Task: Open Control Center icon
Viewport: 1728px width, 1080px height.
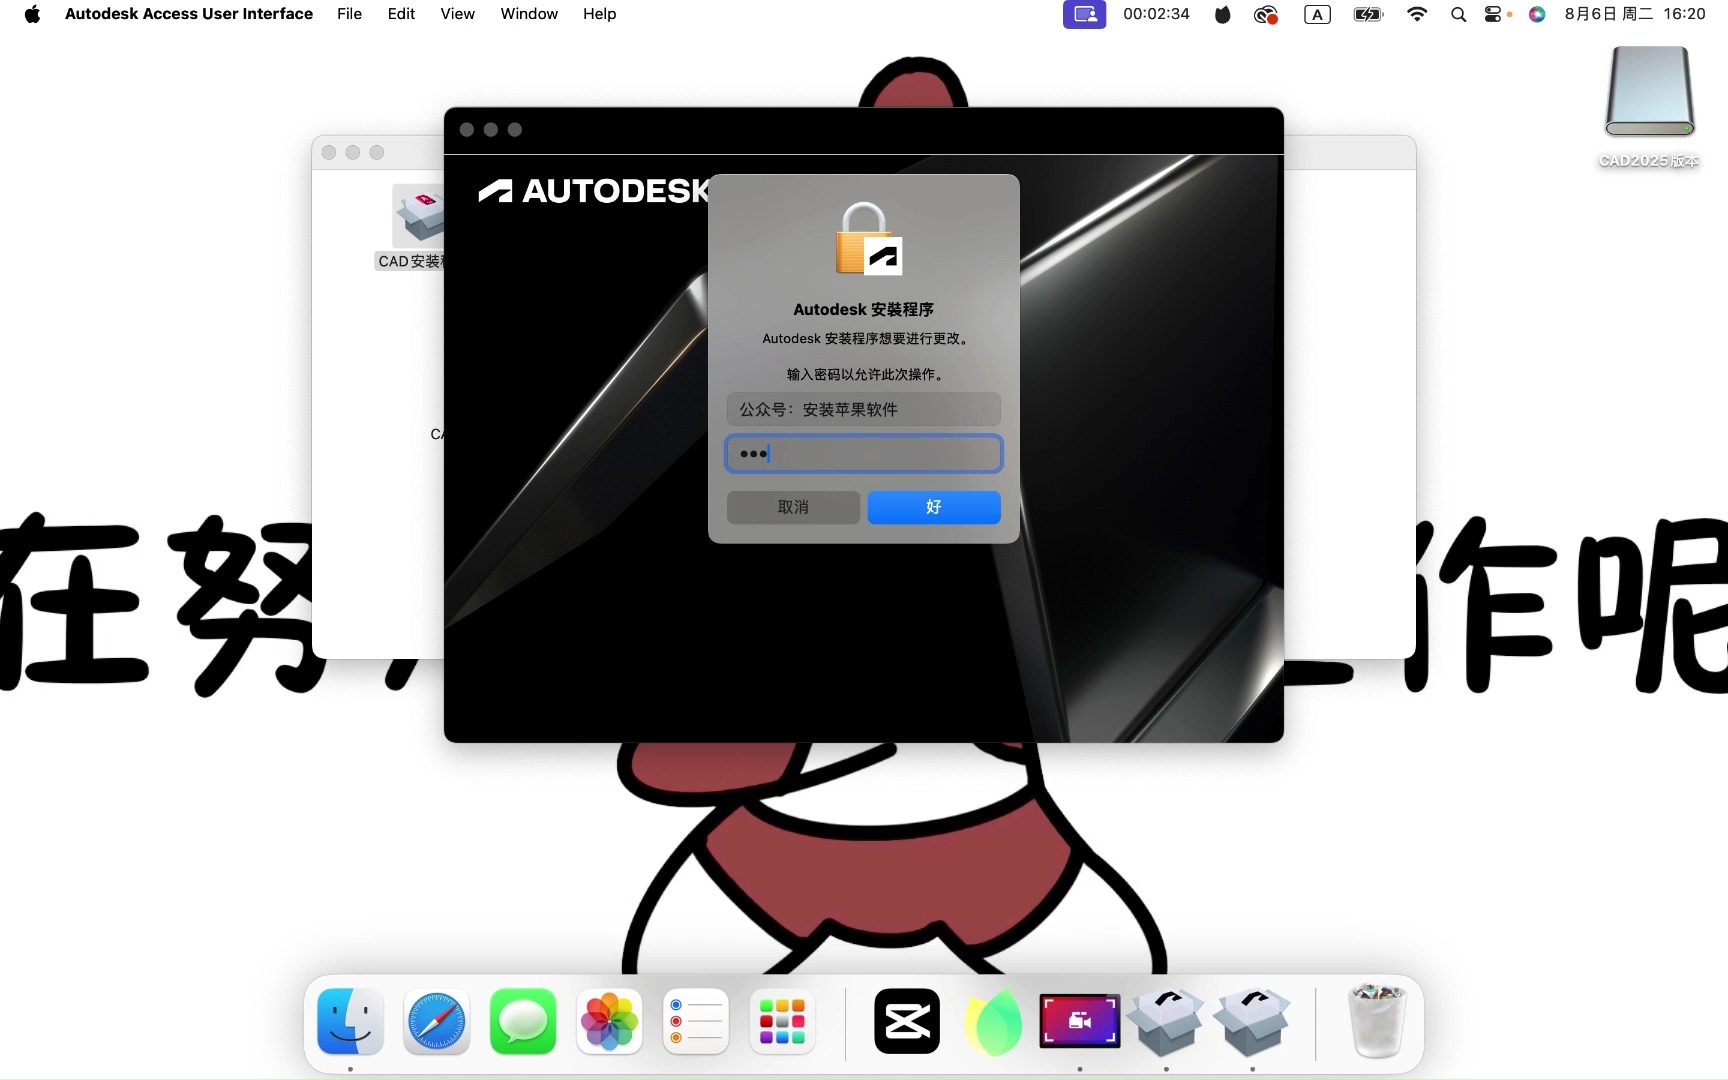Action: 1494,14
